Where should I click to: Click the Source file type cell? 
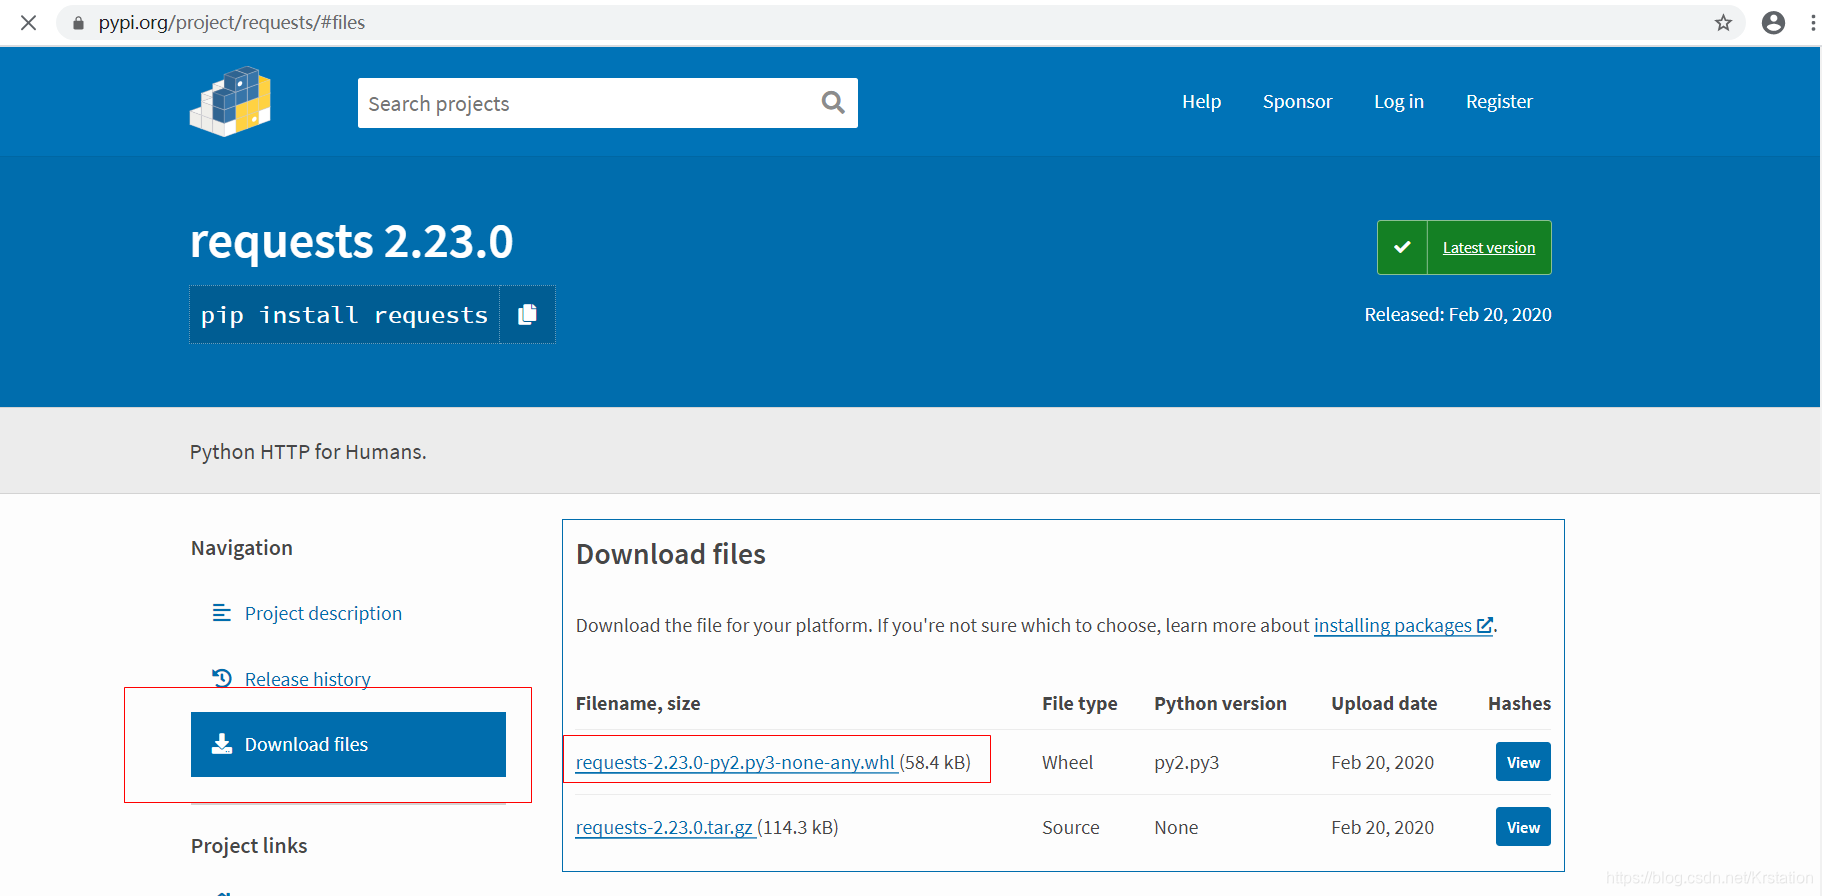[x=1070, y=827]
